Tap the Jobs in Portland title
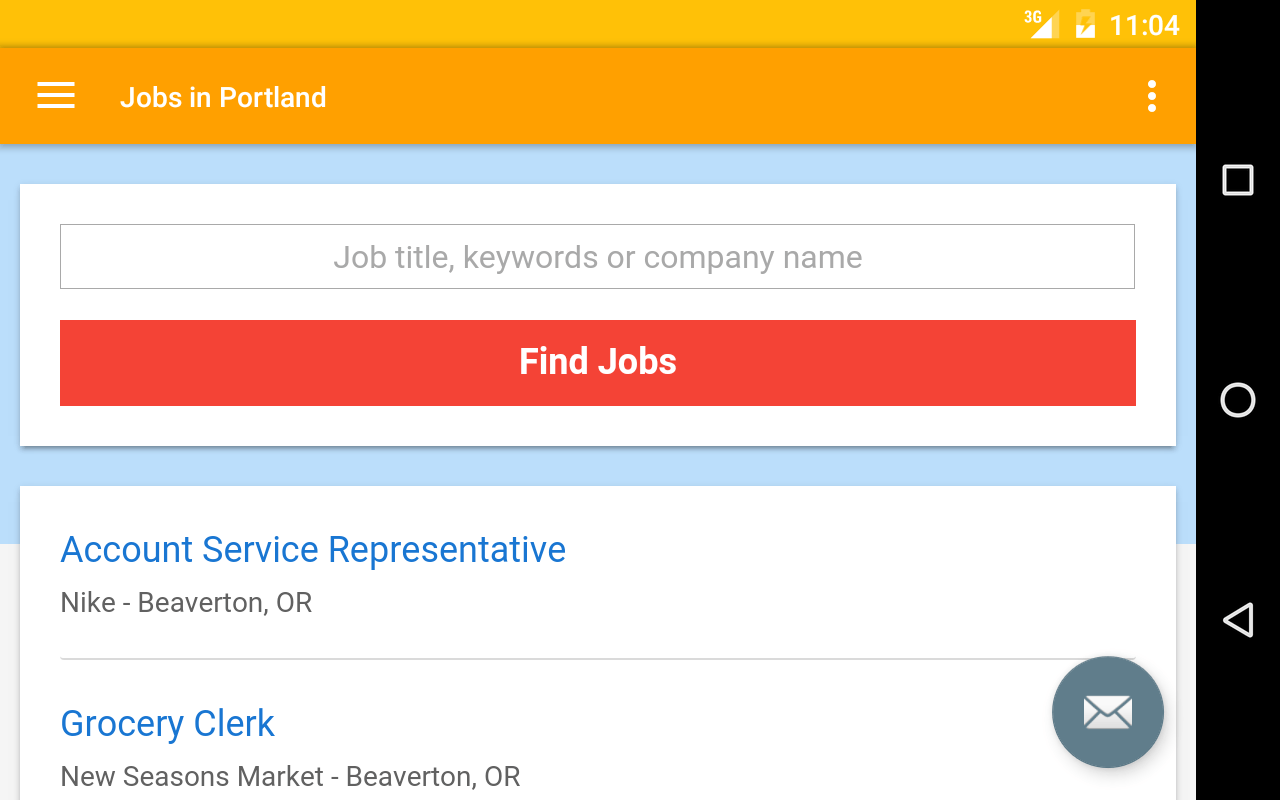Screen dimensions: 1280x800 click(x=223, y=97)
